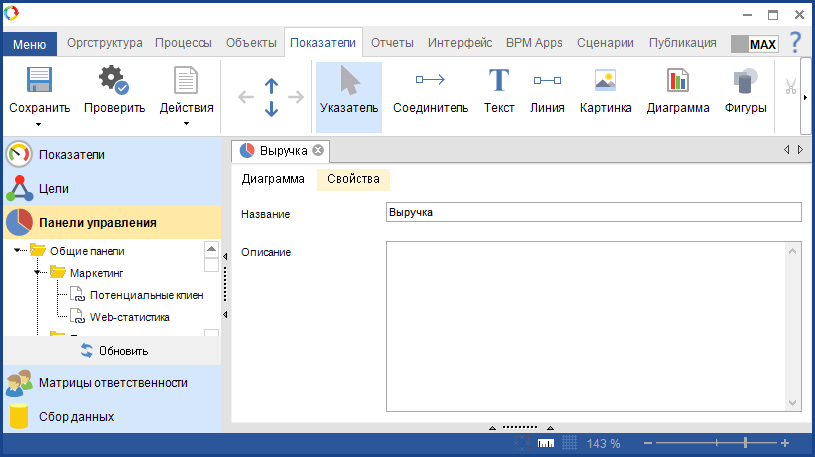Open the dropdown arrow under Действия
The height and width of the screenshot is (457, 815).
click(186, 124)
